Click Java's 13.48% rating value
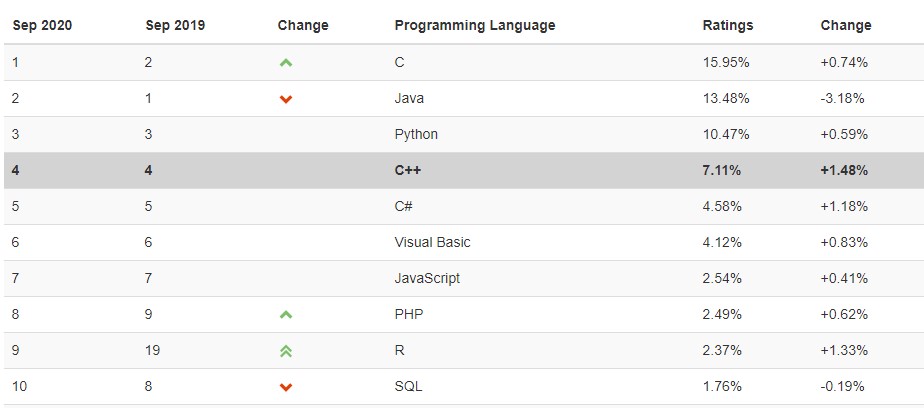The width and height of the screenshot is (924, 408). click(x=726, y=98)
